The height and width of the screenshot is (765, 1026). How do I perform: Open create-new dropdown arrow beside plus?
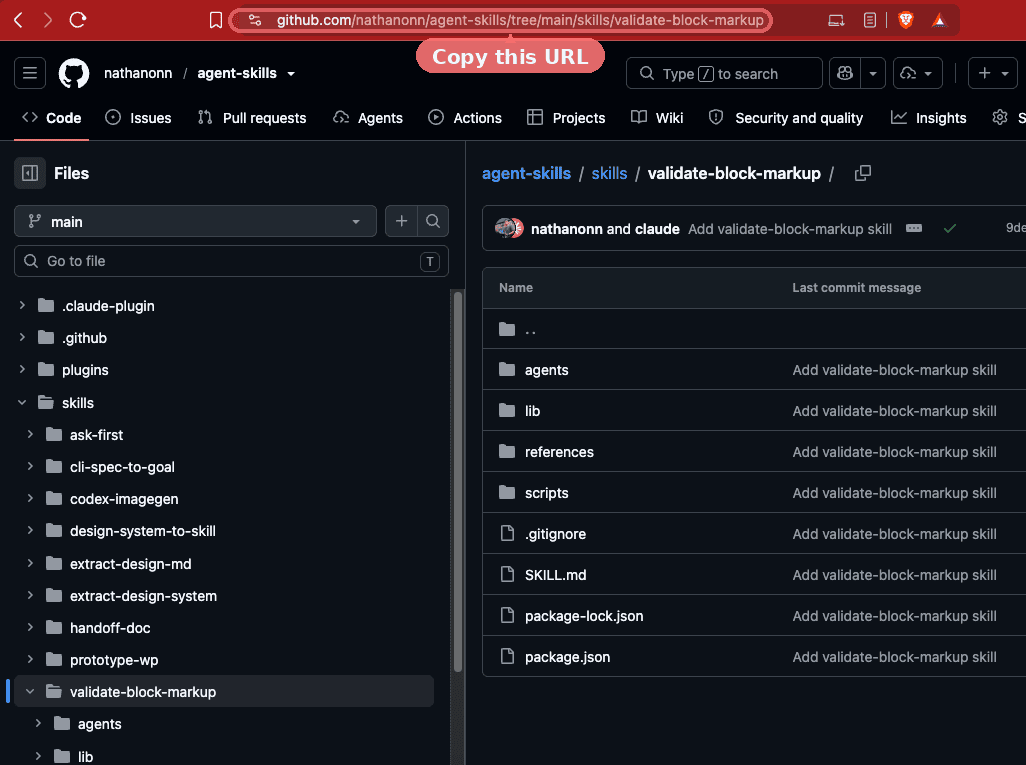click(x=1005, y=73)
